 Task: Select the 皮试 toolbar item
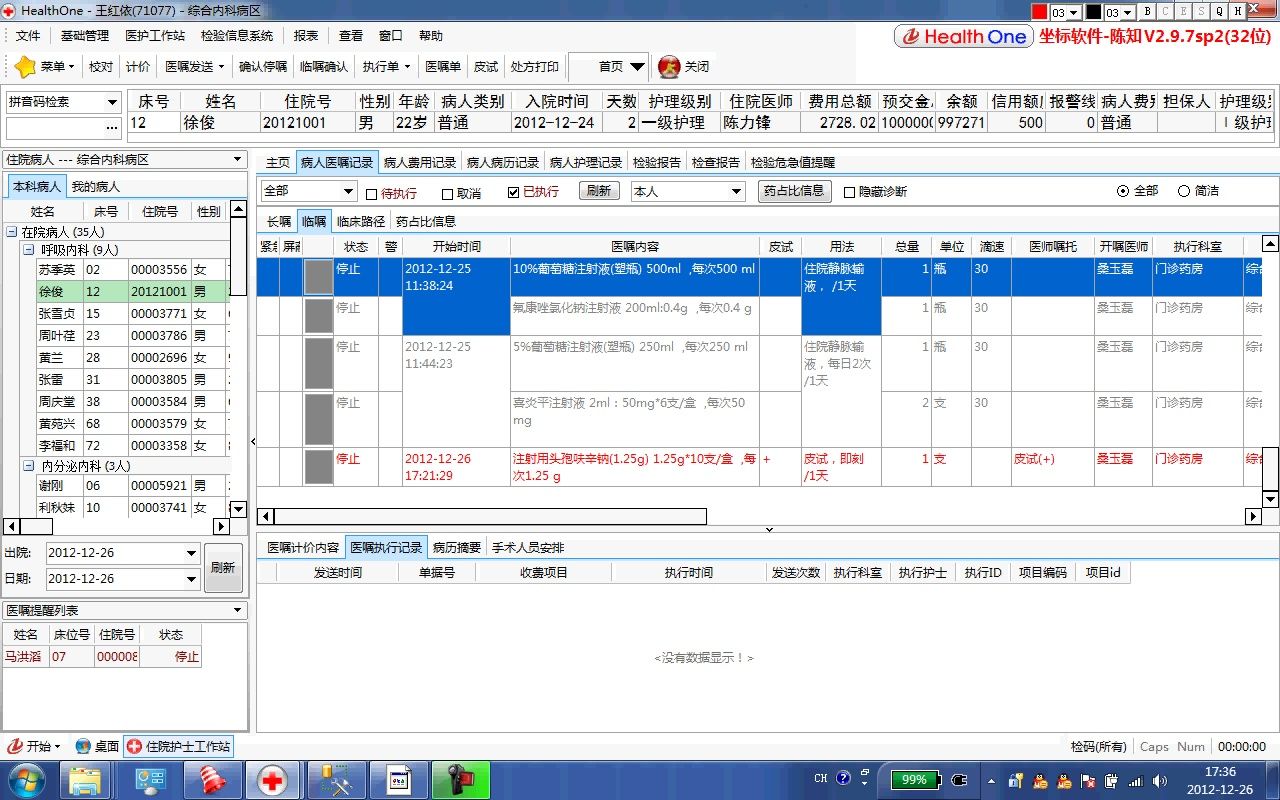[486, 67]
